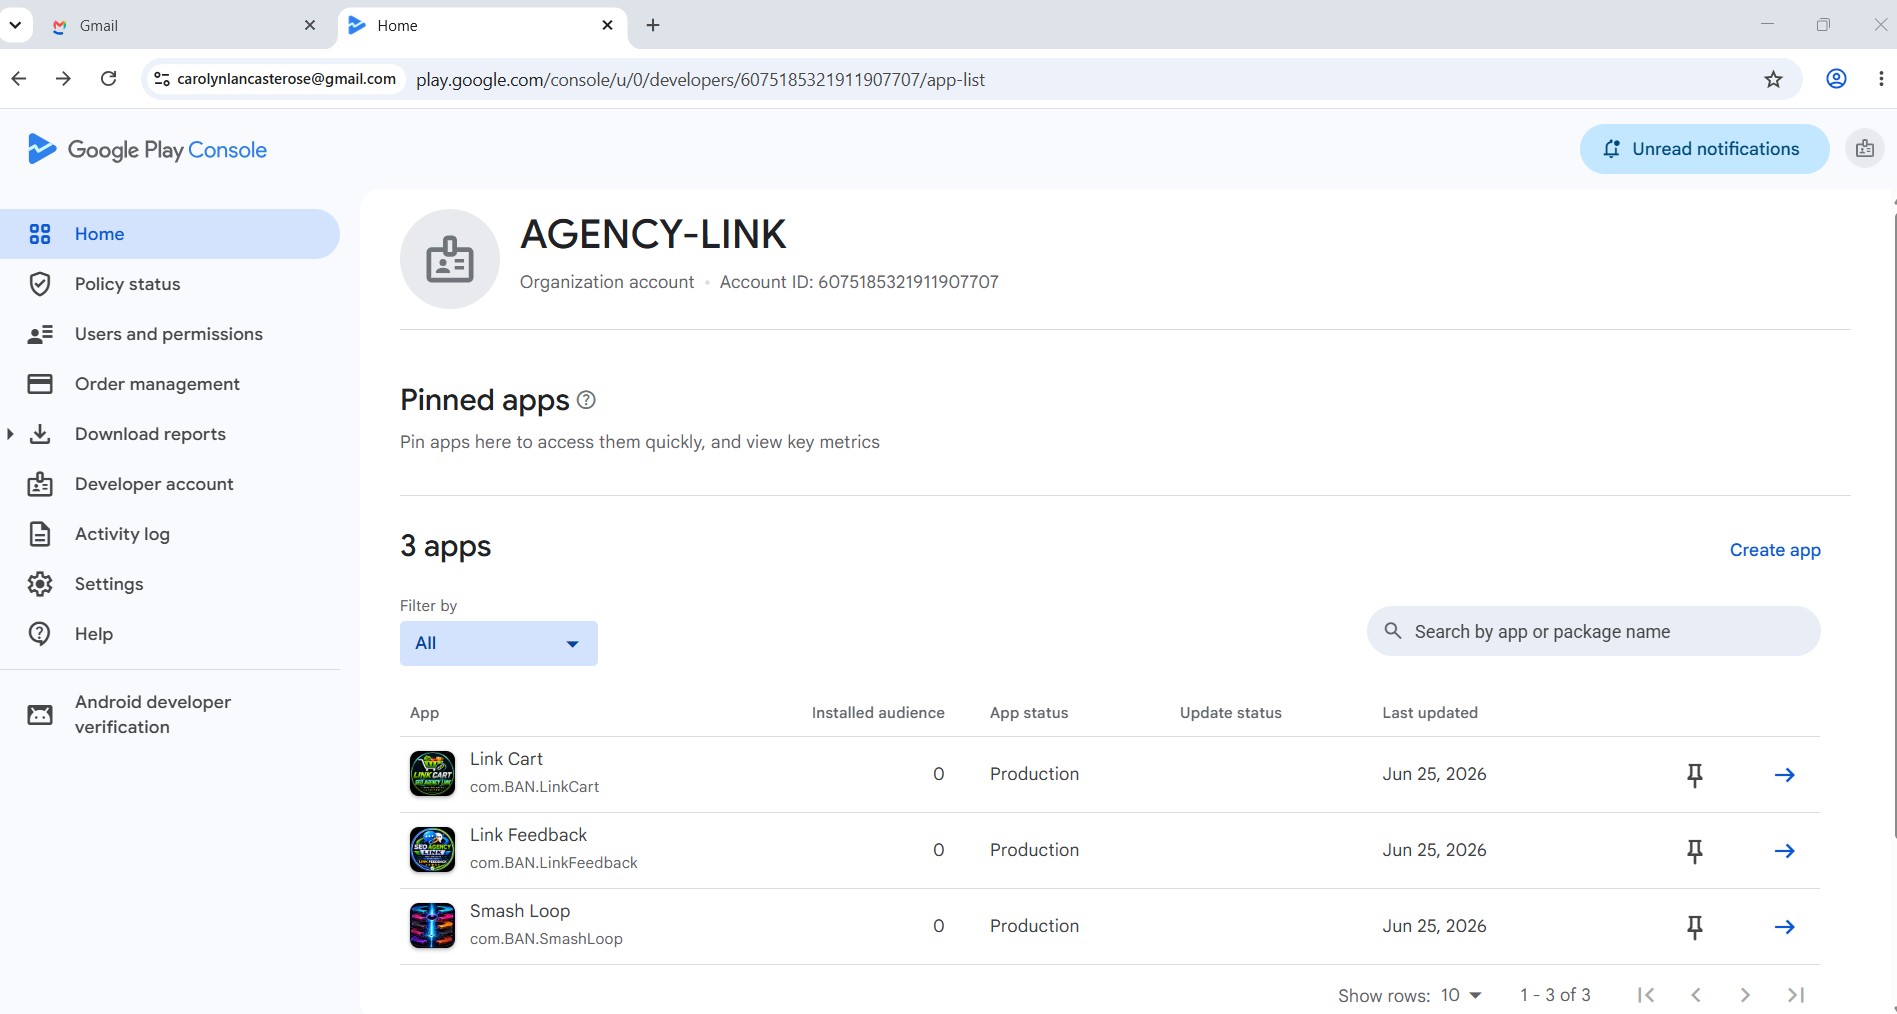The image size is (1897, 1014).
Task: Click the Link Cart app icon
Action: [433, 774]
